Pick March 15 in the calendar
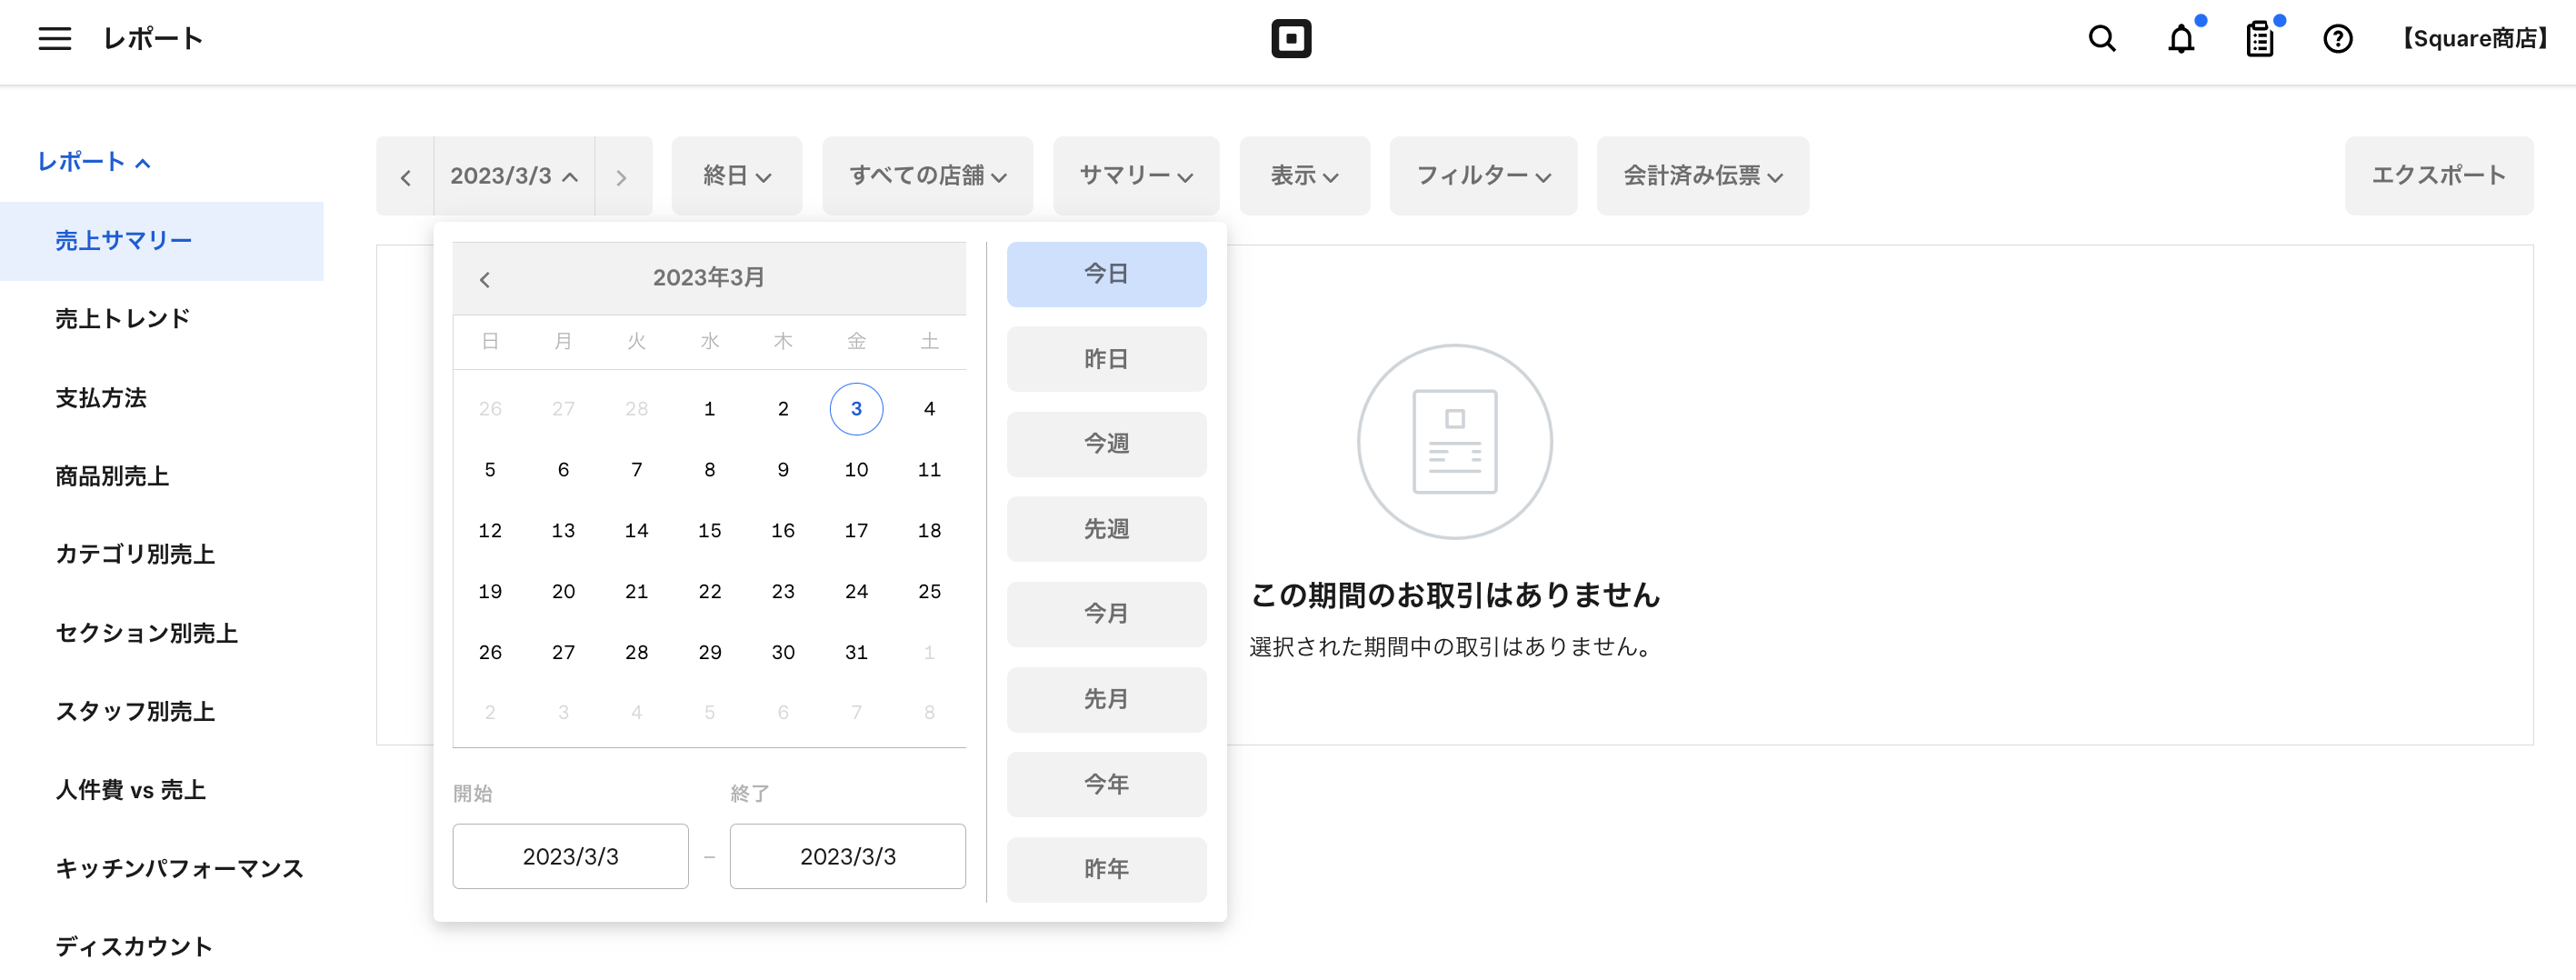Image resolution: width=2576 pixels, height=980 pixels. pos(709,531)
